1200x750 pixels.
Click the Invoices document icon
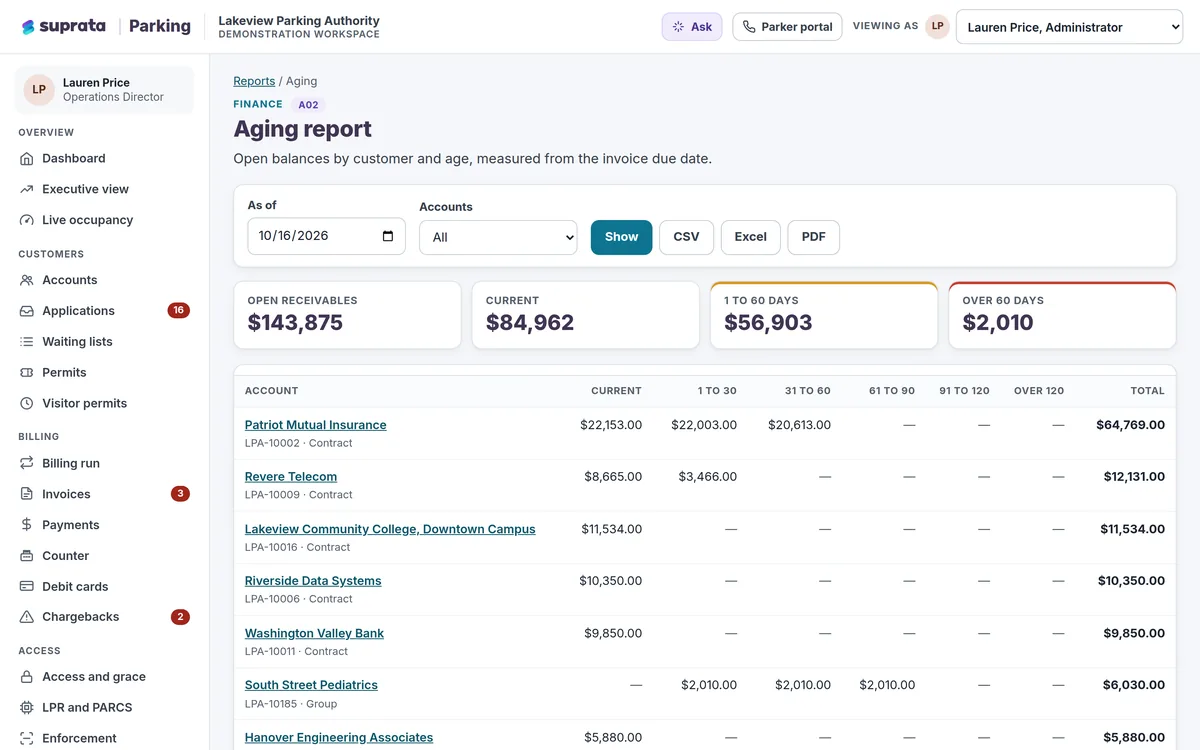pyautogui.click(x=27, y=494)
